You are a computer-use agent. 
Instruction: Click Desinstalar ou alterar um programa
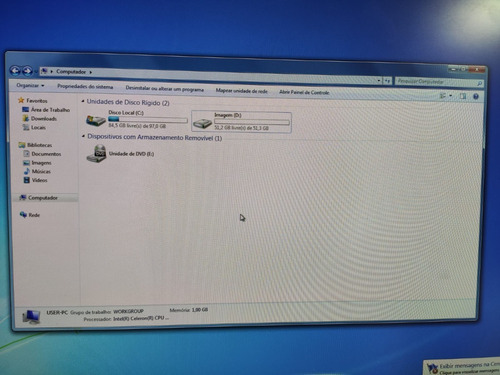click(165, 89)
